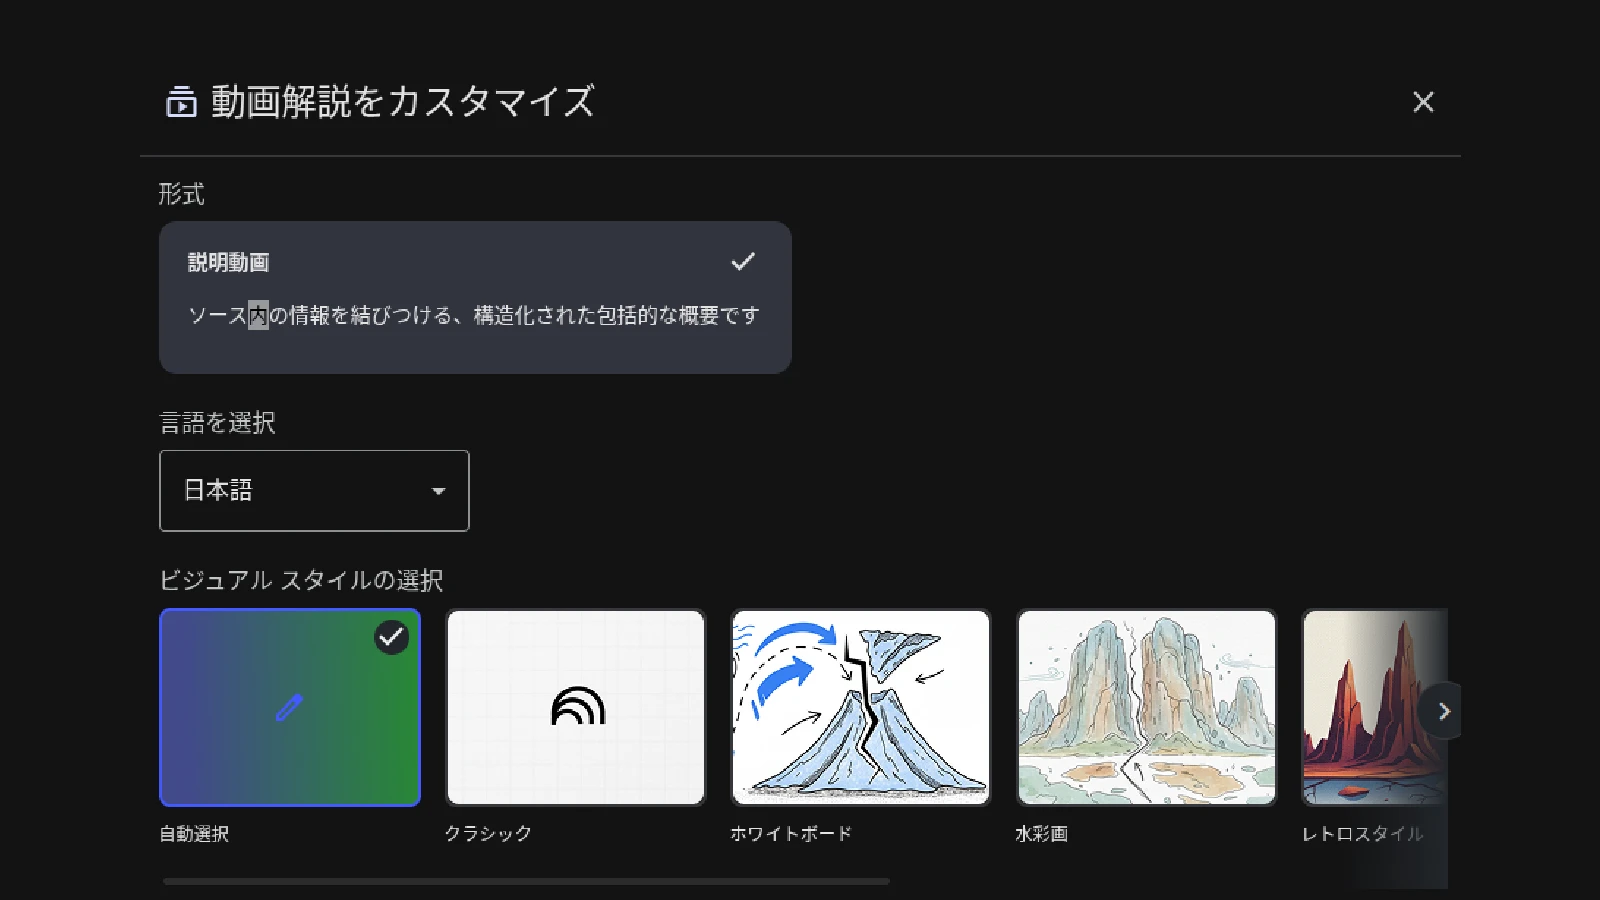Click the 水彩画 caption text
The height and width of the screenshot is (900, 1600).
coord(1041,833)
